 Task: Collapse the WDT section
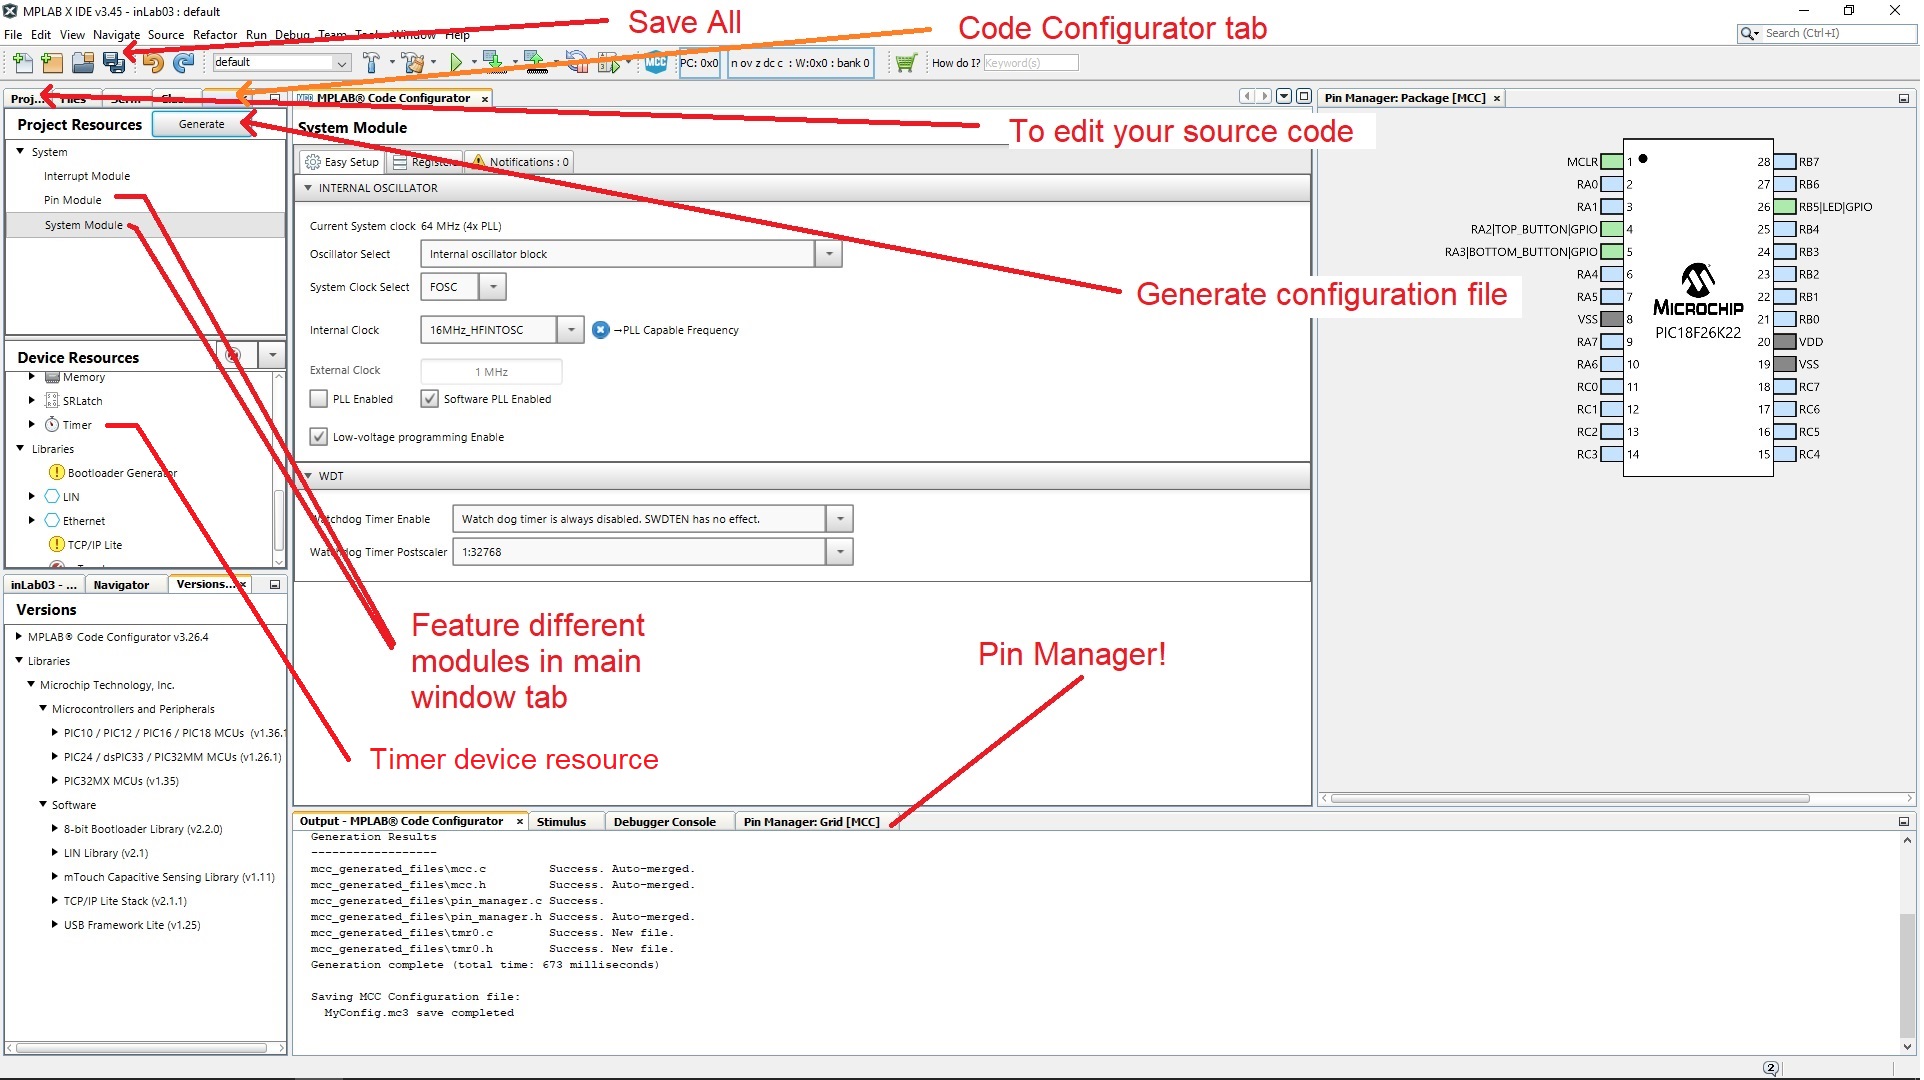pos(308,476)
